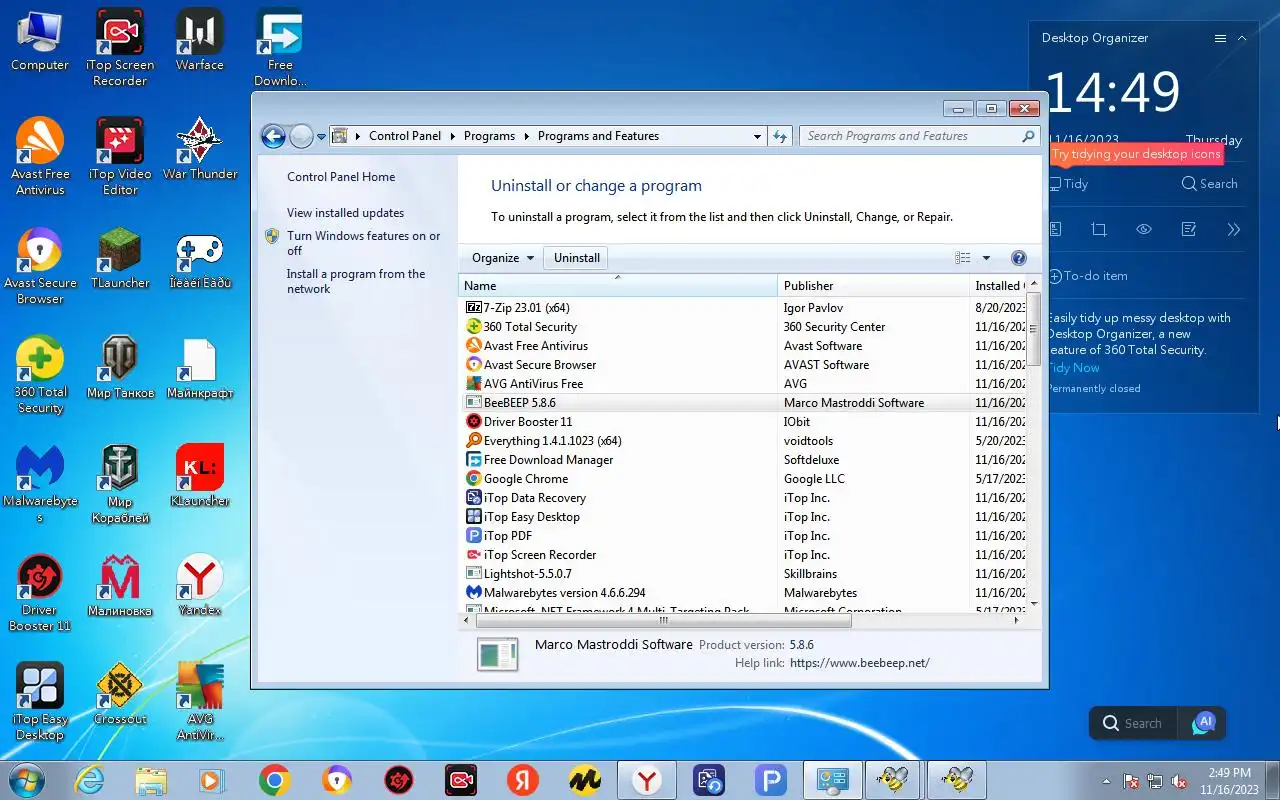The width and height of the screenshot is (1280, 800).
Task: Select the Майнкрафт file on the desktop
Action: (x=200, y=368)
